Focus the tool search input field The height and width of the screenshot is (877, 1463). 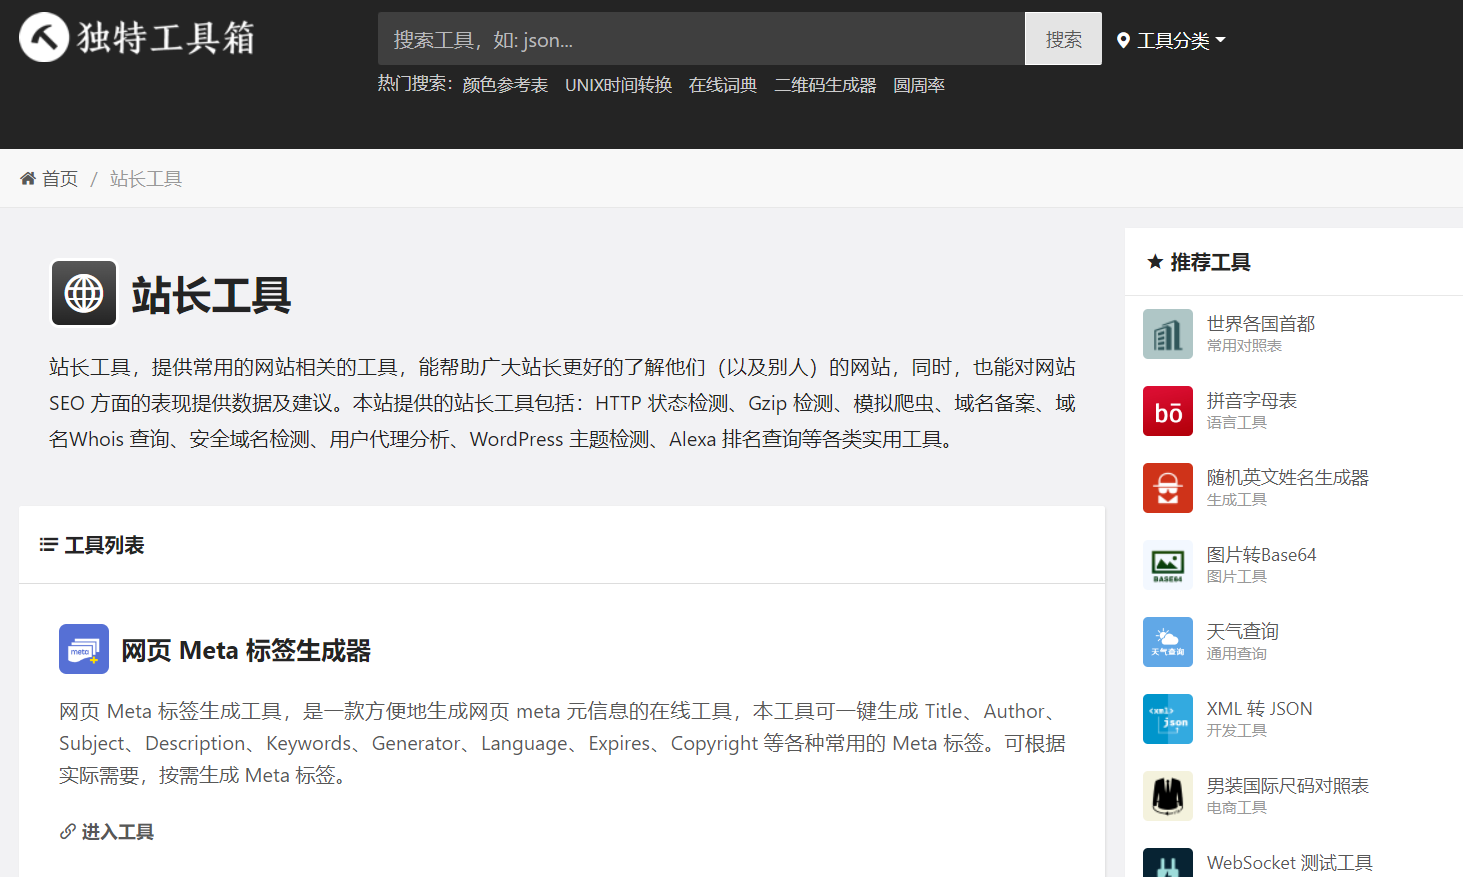point(700,39)
